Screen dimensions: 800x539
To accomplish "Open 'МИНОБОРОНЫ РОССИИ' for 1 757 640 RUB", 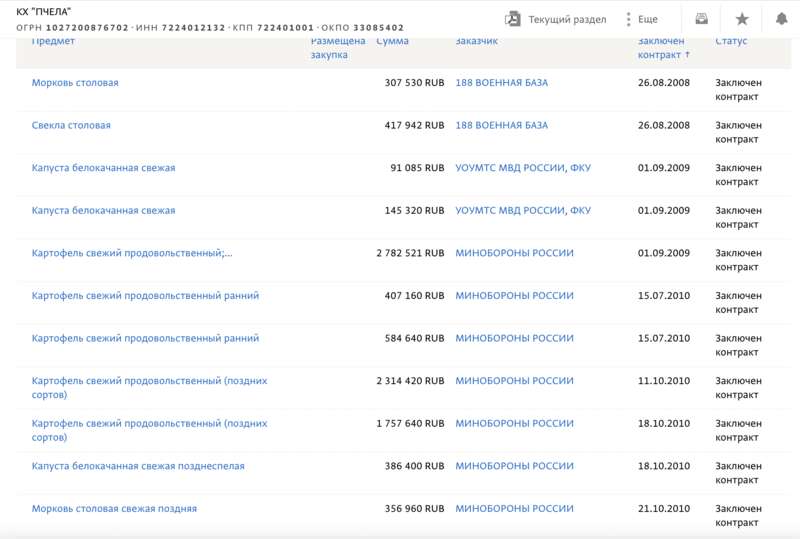I will coord(514,423).
